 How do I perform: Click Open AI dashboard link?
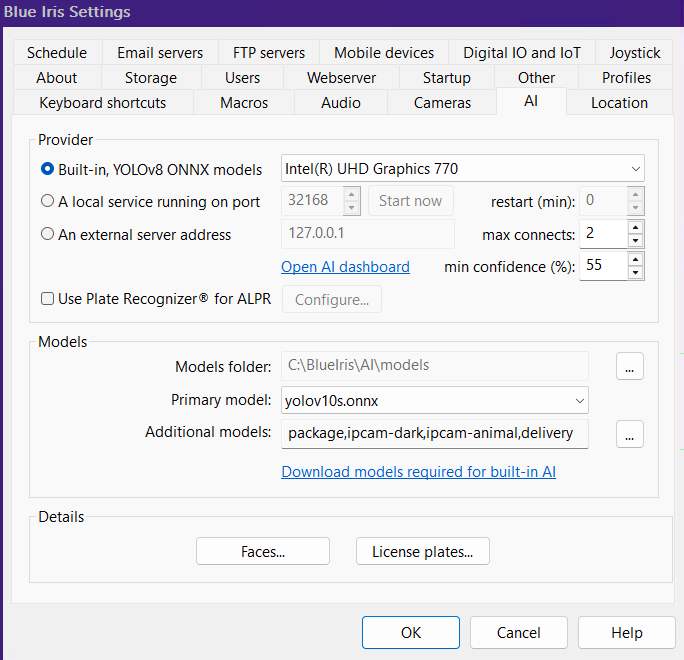(x=345, y=267)
